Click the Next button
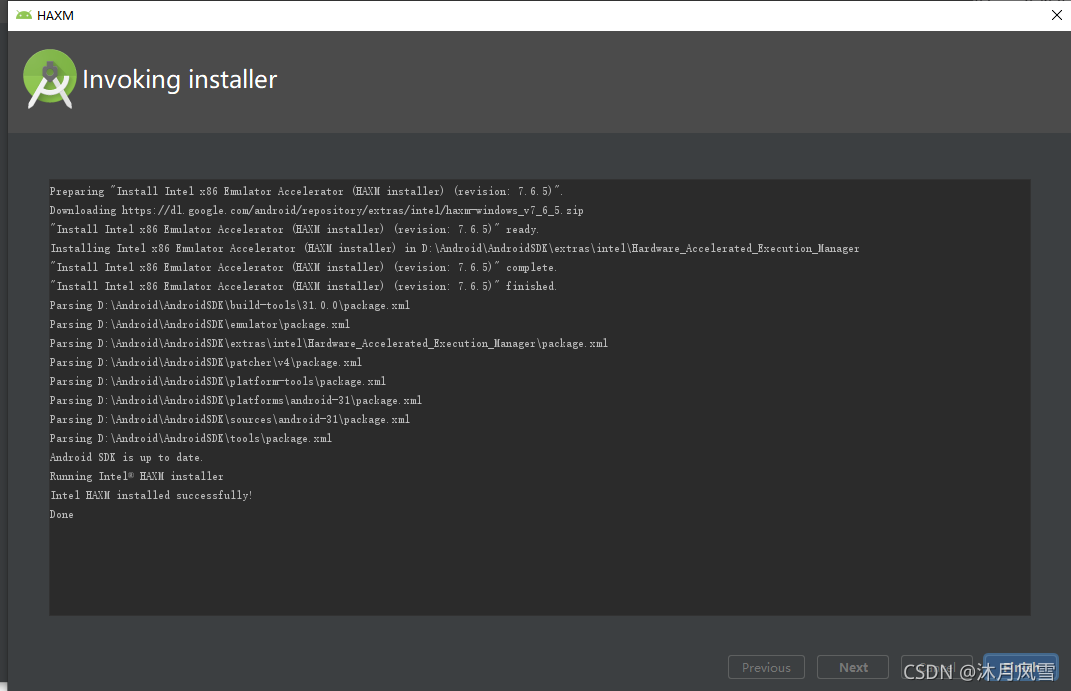Screen dimensions: 1071x691 [852, 667]
